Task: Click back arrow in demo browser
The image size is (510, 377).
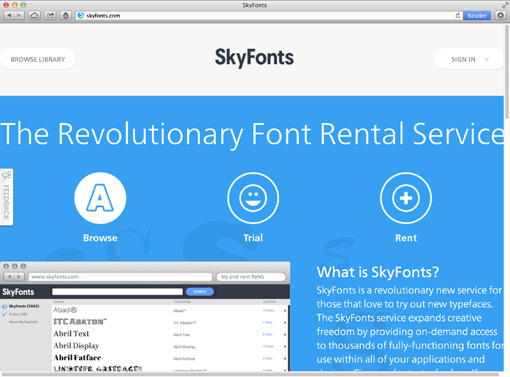Action: pos(9,277)
